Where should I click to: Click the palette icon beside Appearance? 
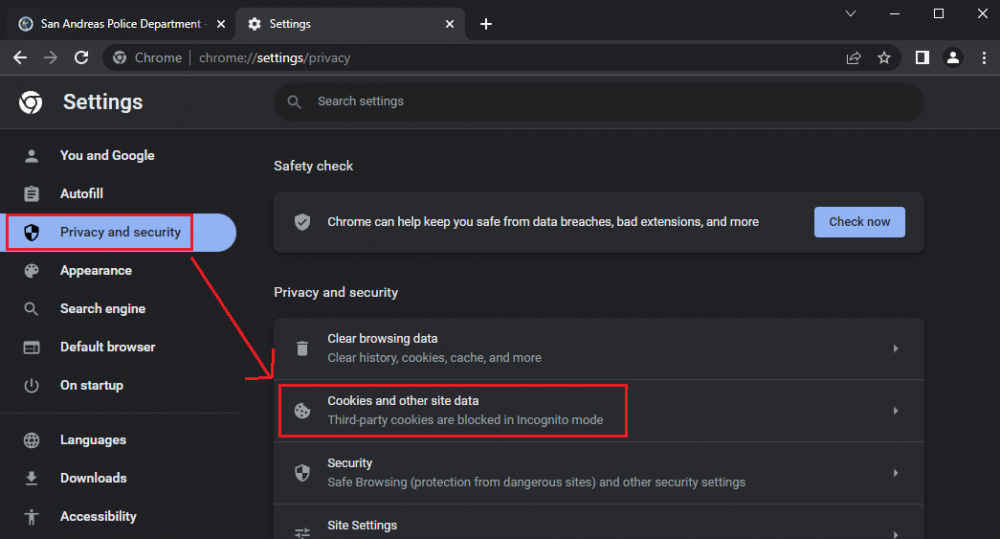click(x=31, y=270)
